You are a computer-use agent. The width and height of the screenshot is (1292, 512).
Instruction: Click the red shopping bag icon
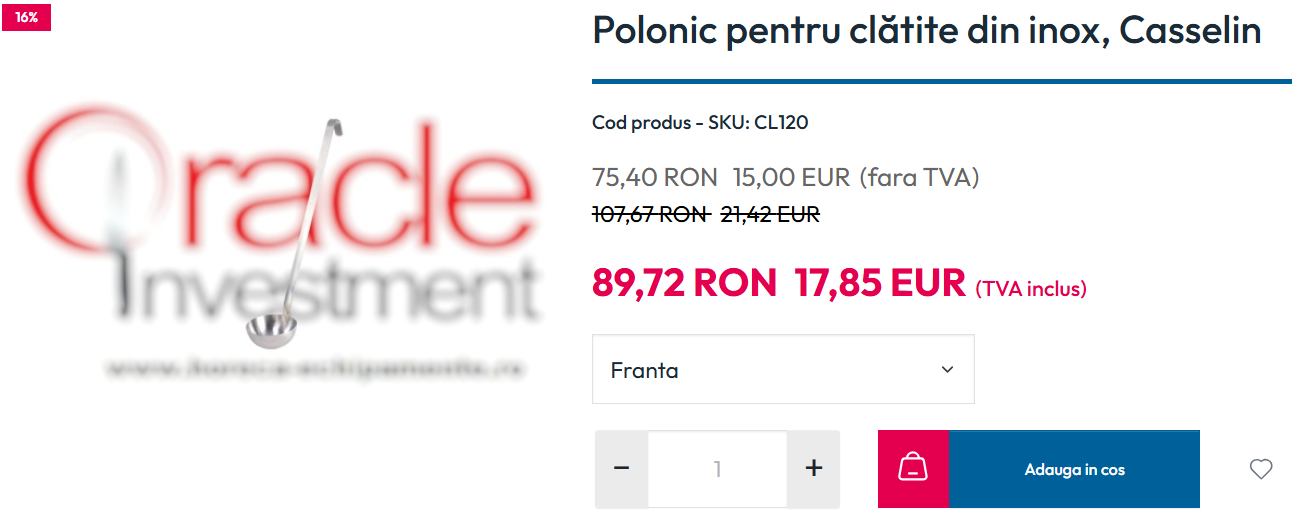913,469
